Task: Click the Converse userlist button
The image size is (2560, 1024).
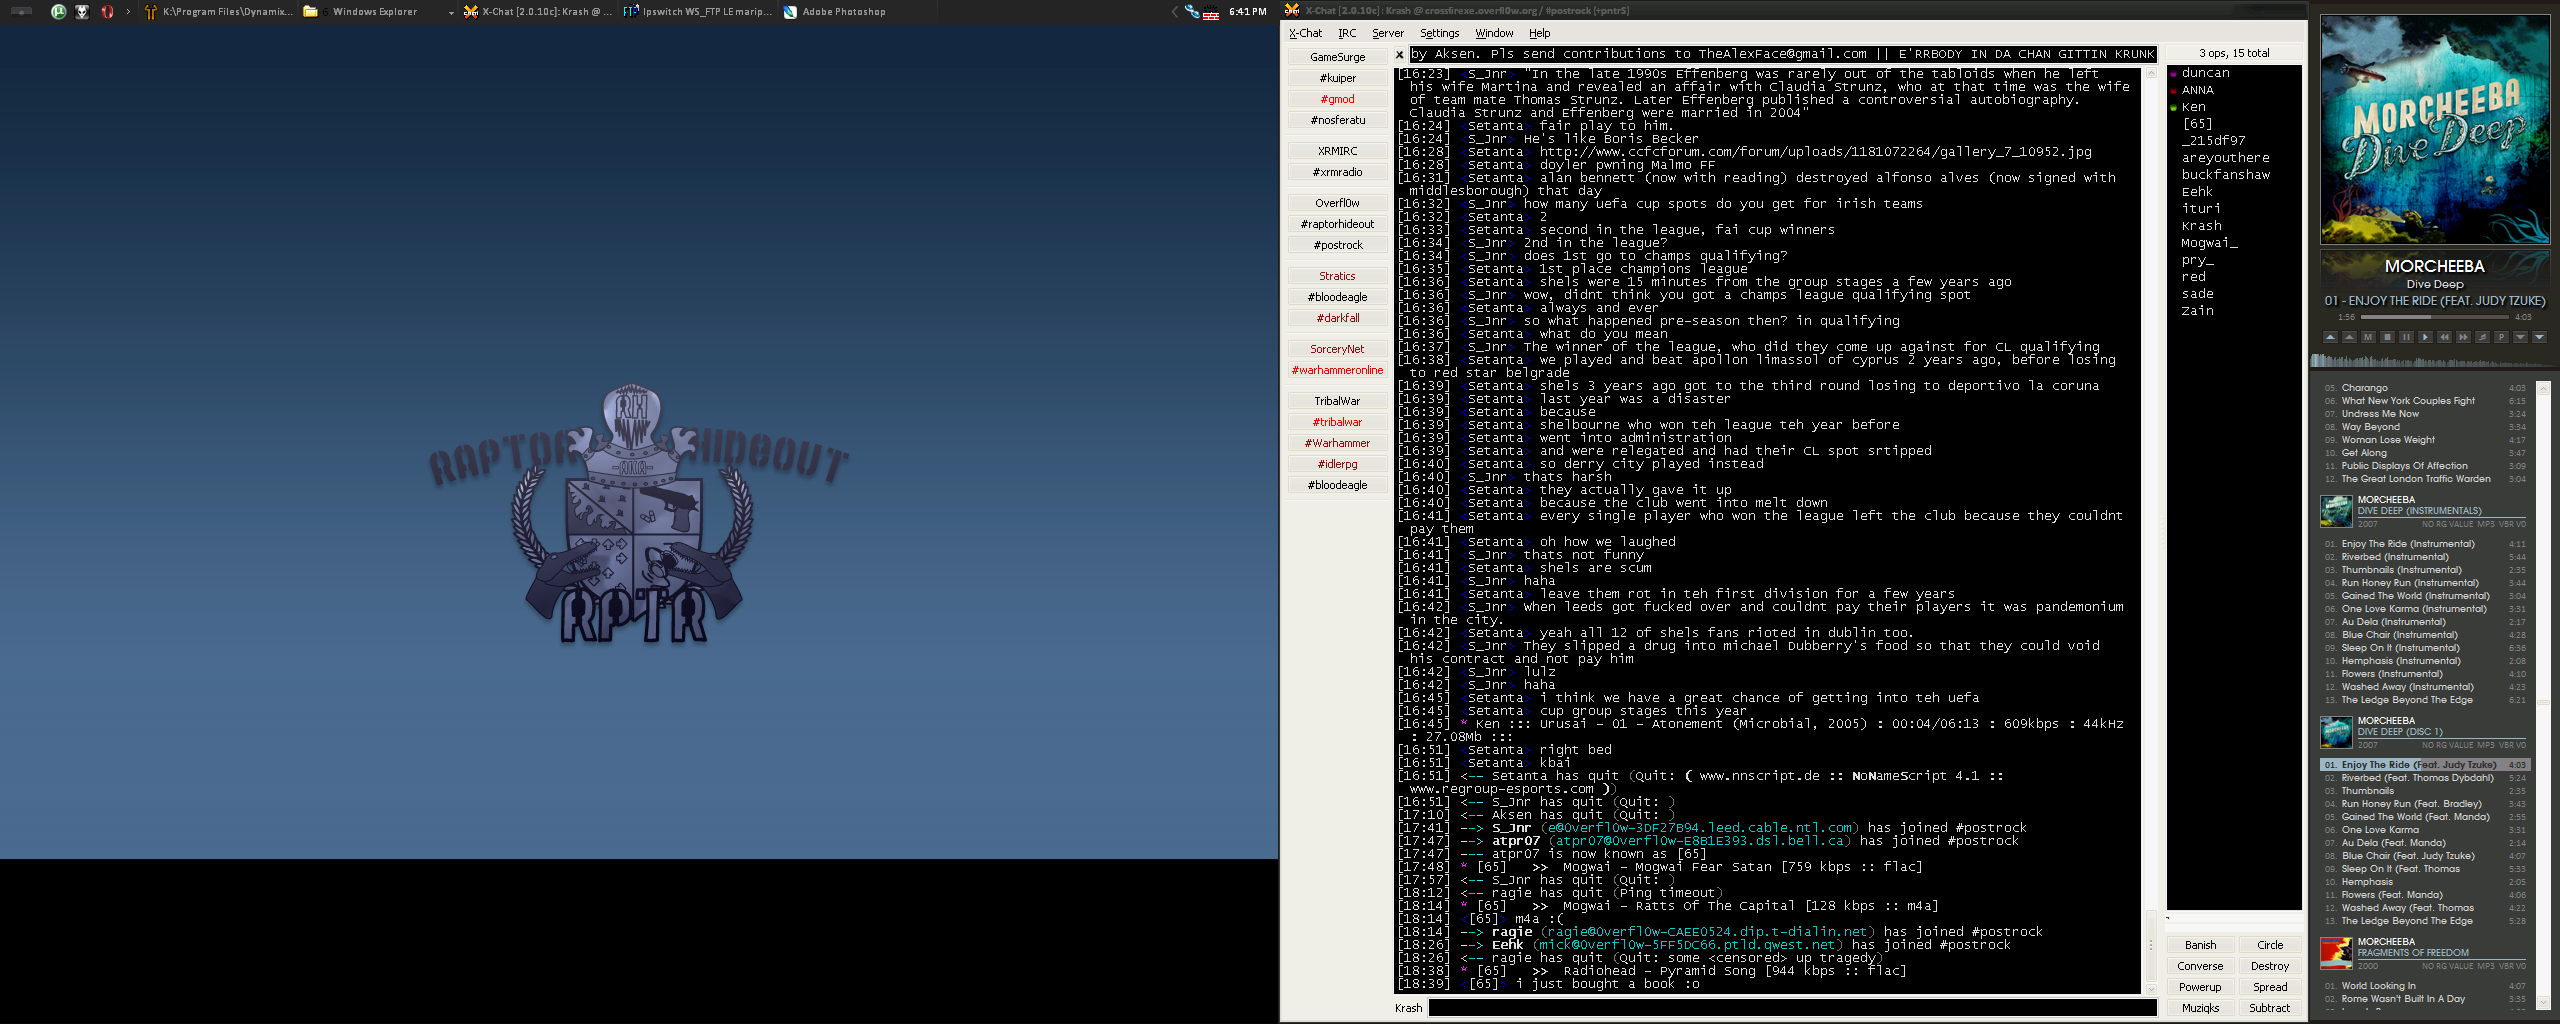Action: pyautogui.click(x=2200, y=966)
